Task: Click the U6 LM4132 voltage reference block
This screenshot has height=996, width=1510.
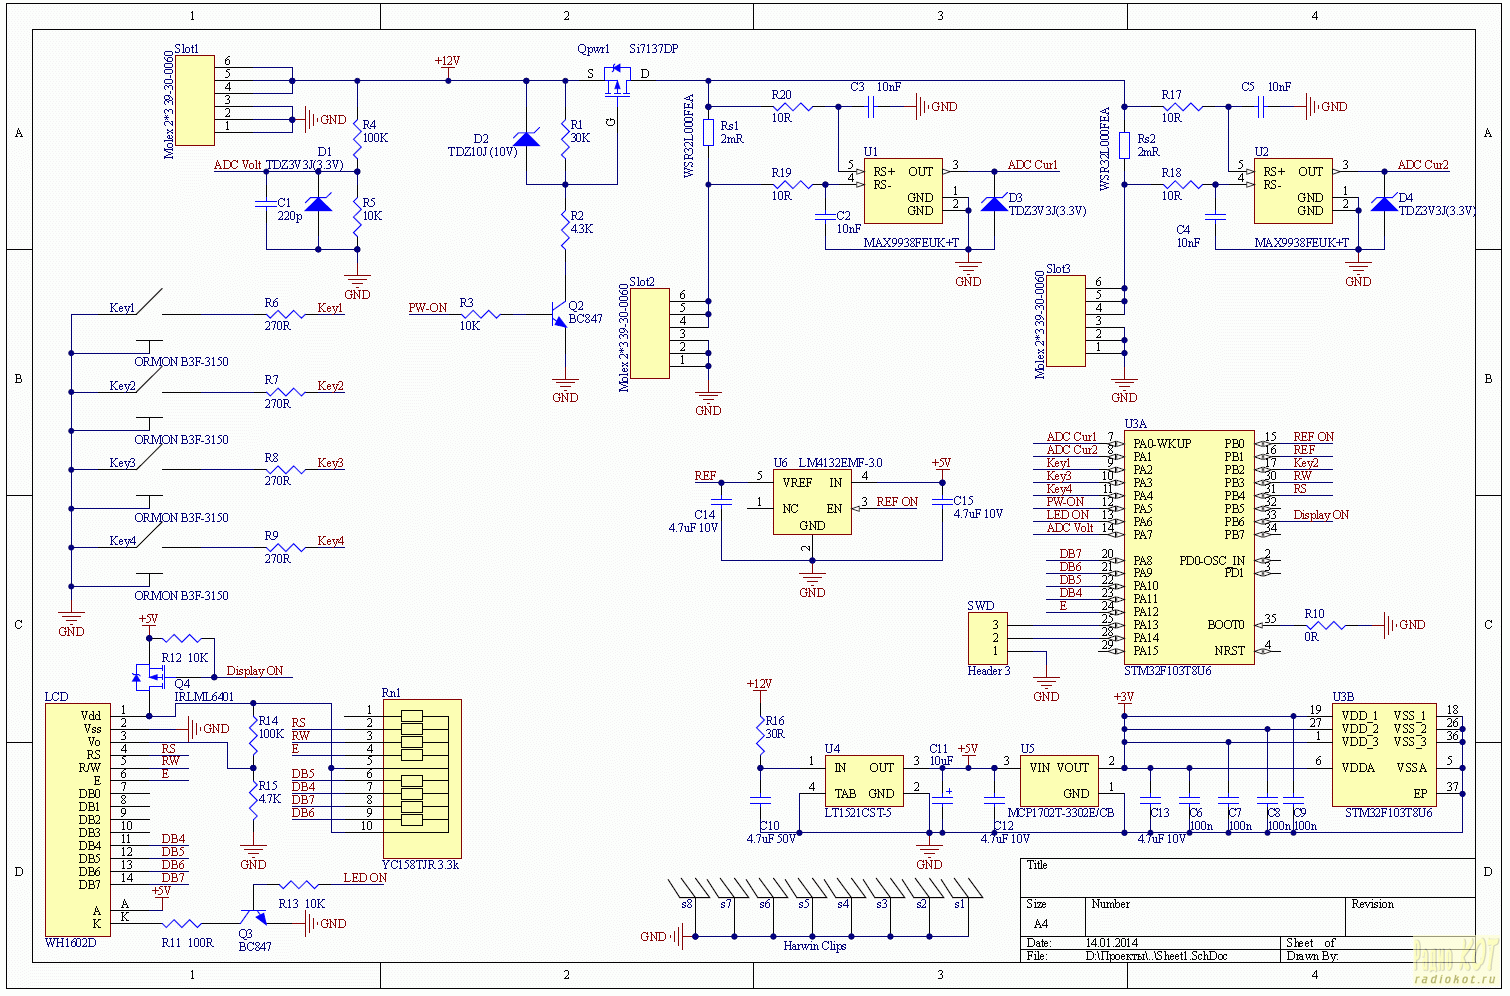Action: pyautogui.click(x=812, y=502)
